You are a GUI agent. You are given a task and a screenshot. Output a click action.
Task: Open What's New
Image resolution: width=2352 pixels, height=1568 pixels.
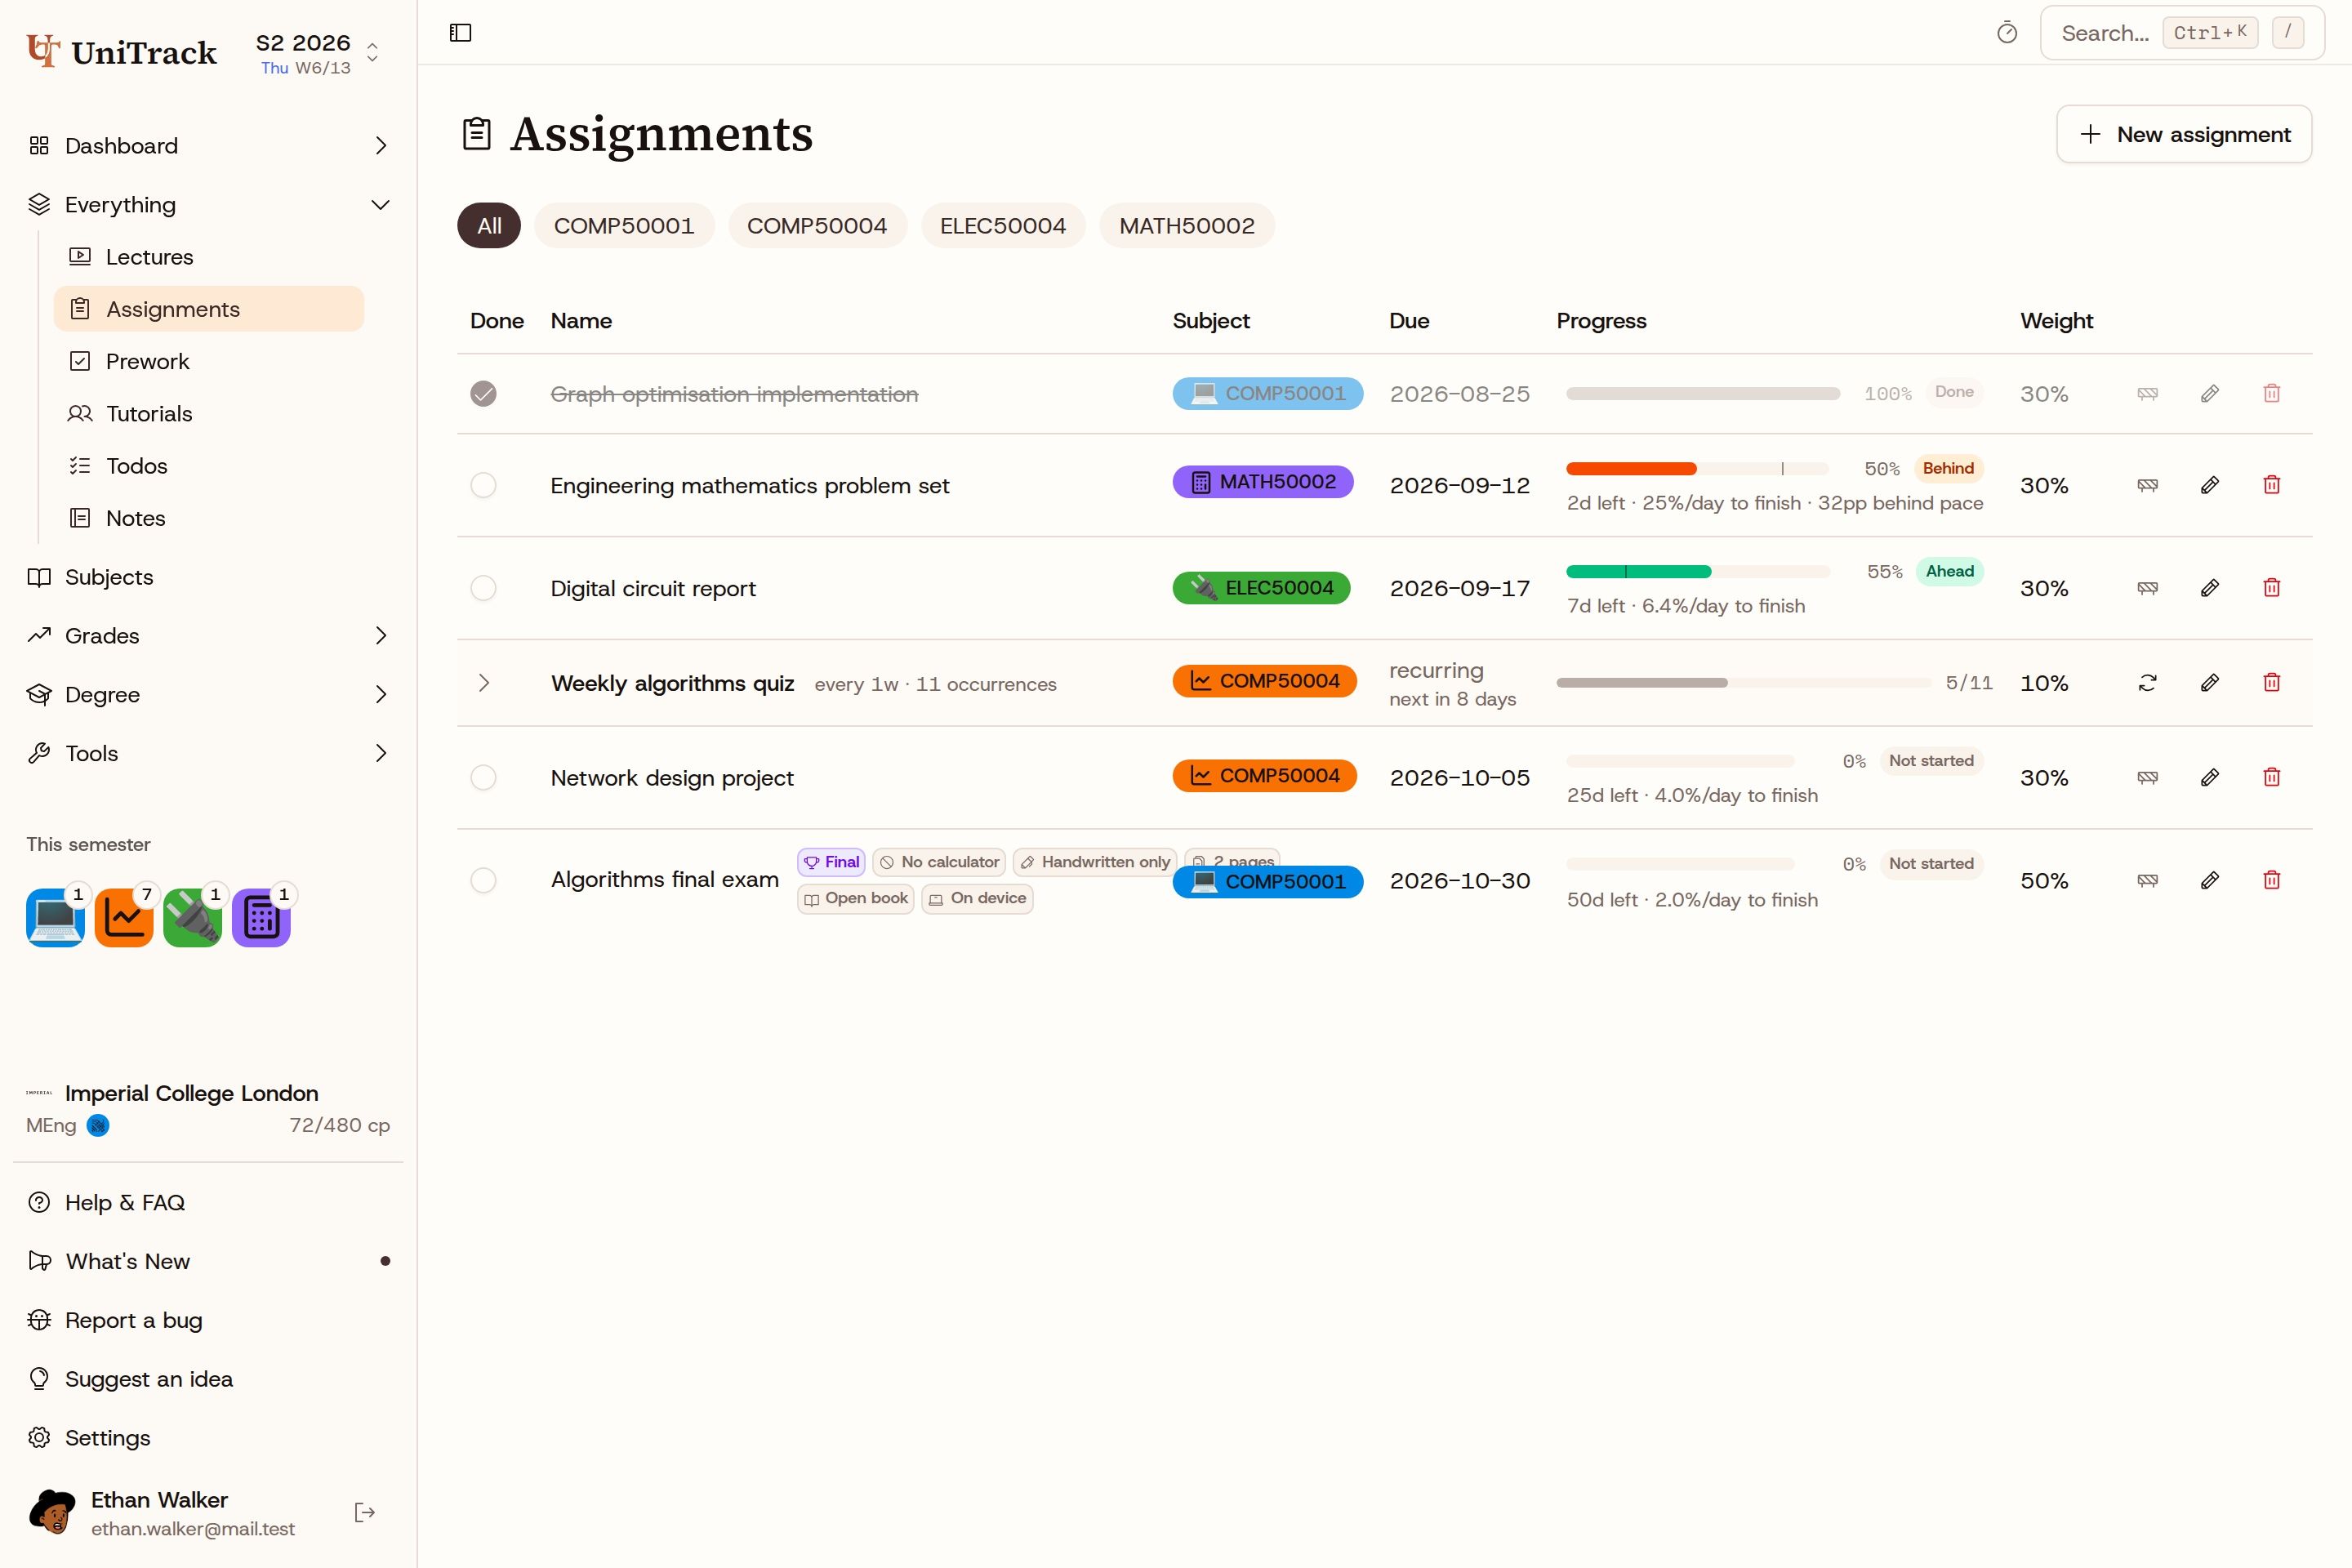coord(208,1262)
